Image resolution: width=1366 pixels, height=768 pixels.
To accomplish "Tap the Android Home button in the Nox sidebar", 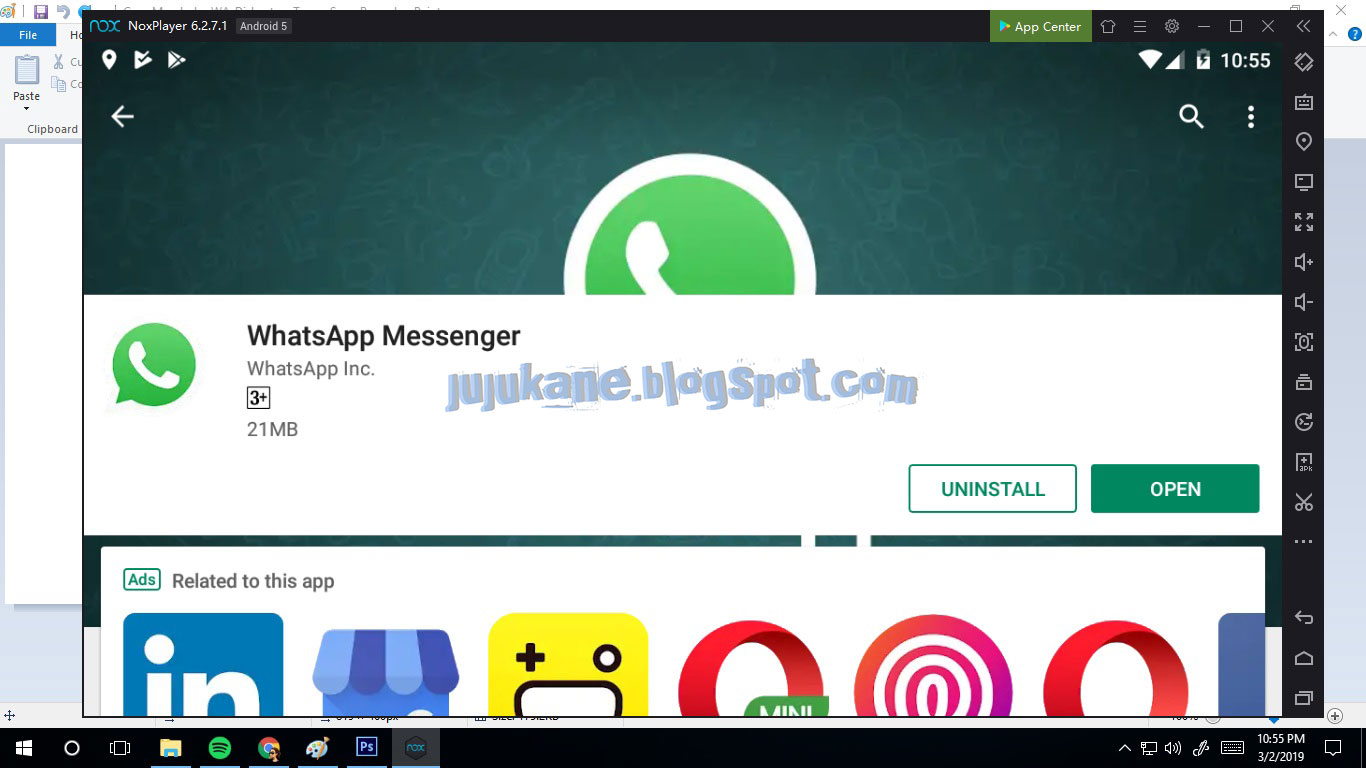I will tap(1304, 658).
